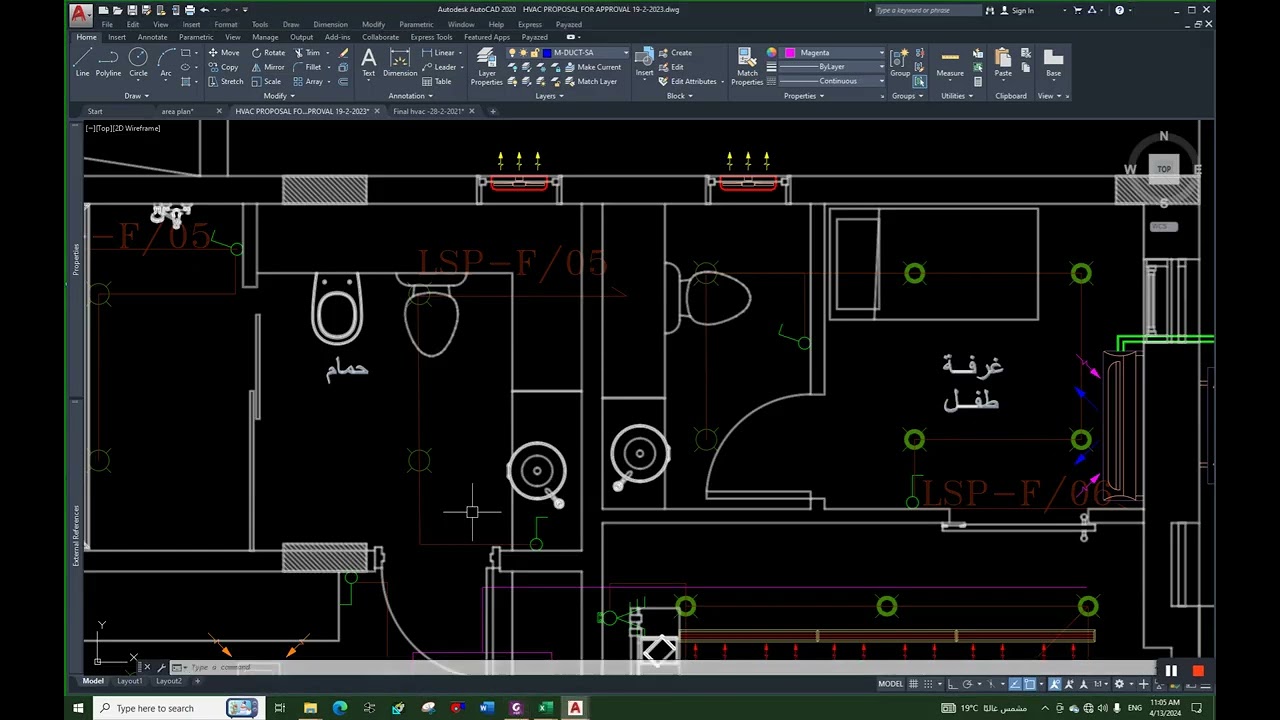Expand the Modify panel
The height and width of the screenshot is (720, 1280).
279,96
